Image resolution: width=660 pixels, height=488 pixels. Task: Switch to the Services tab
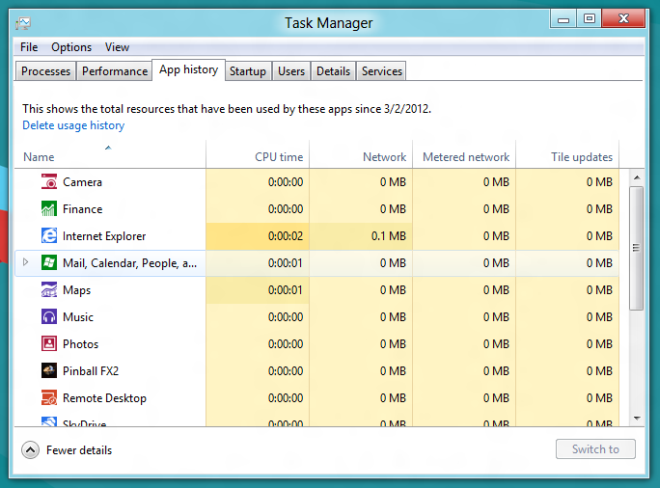pos(382,71)
